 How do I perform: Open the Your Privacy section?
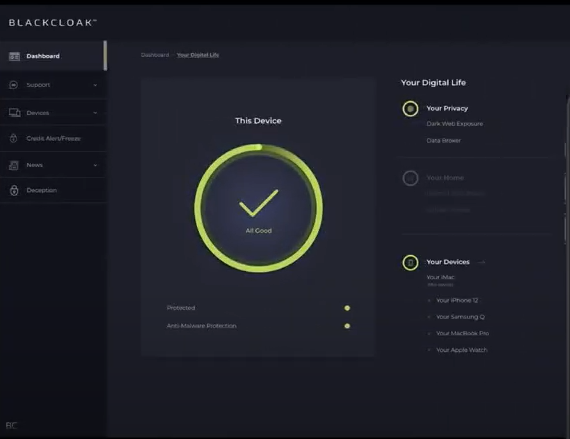click(447, 108)
